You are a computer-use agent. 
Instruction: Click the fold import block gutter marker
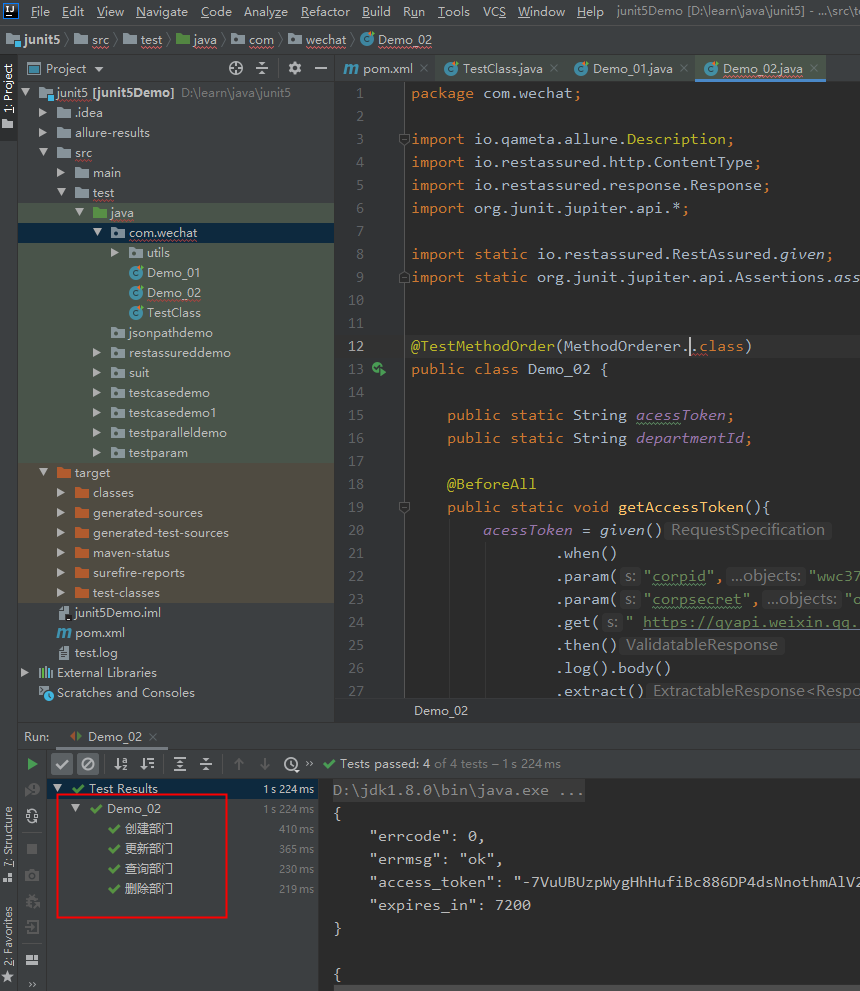(x=404, y=139)
